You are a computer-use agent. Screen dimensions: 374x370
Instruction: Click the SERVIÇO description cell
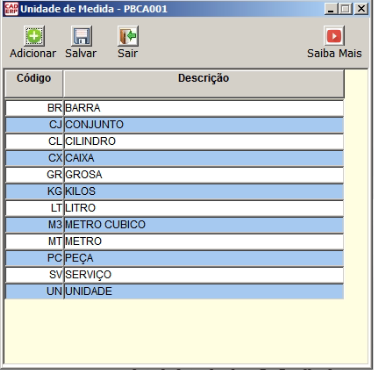tap(204, 275)
